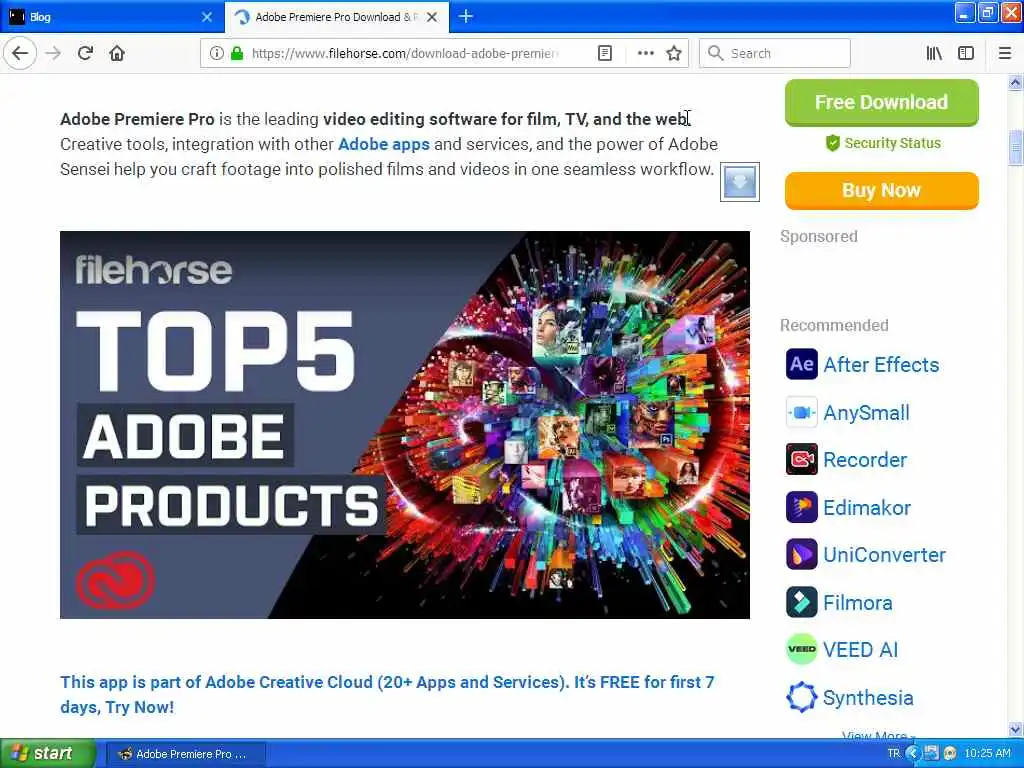Open the Top 5 Adobe Products banner
Viewport: 1024px width, 768px height.
pyautogui.click(x=405, y=424)
